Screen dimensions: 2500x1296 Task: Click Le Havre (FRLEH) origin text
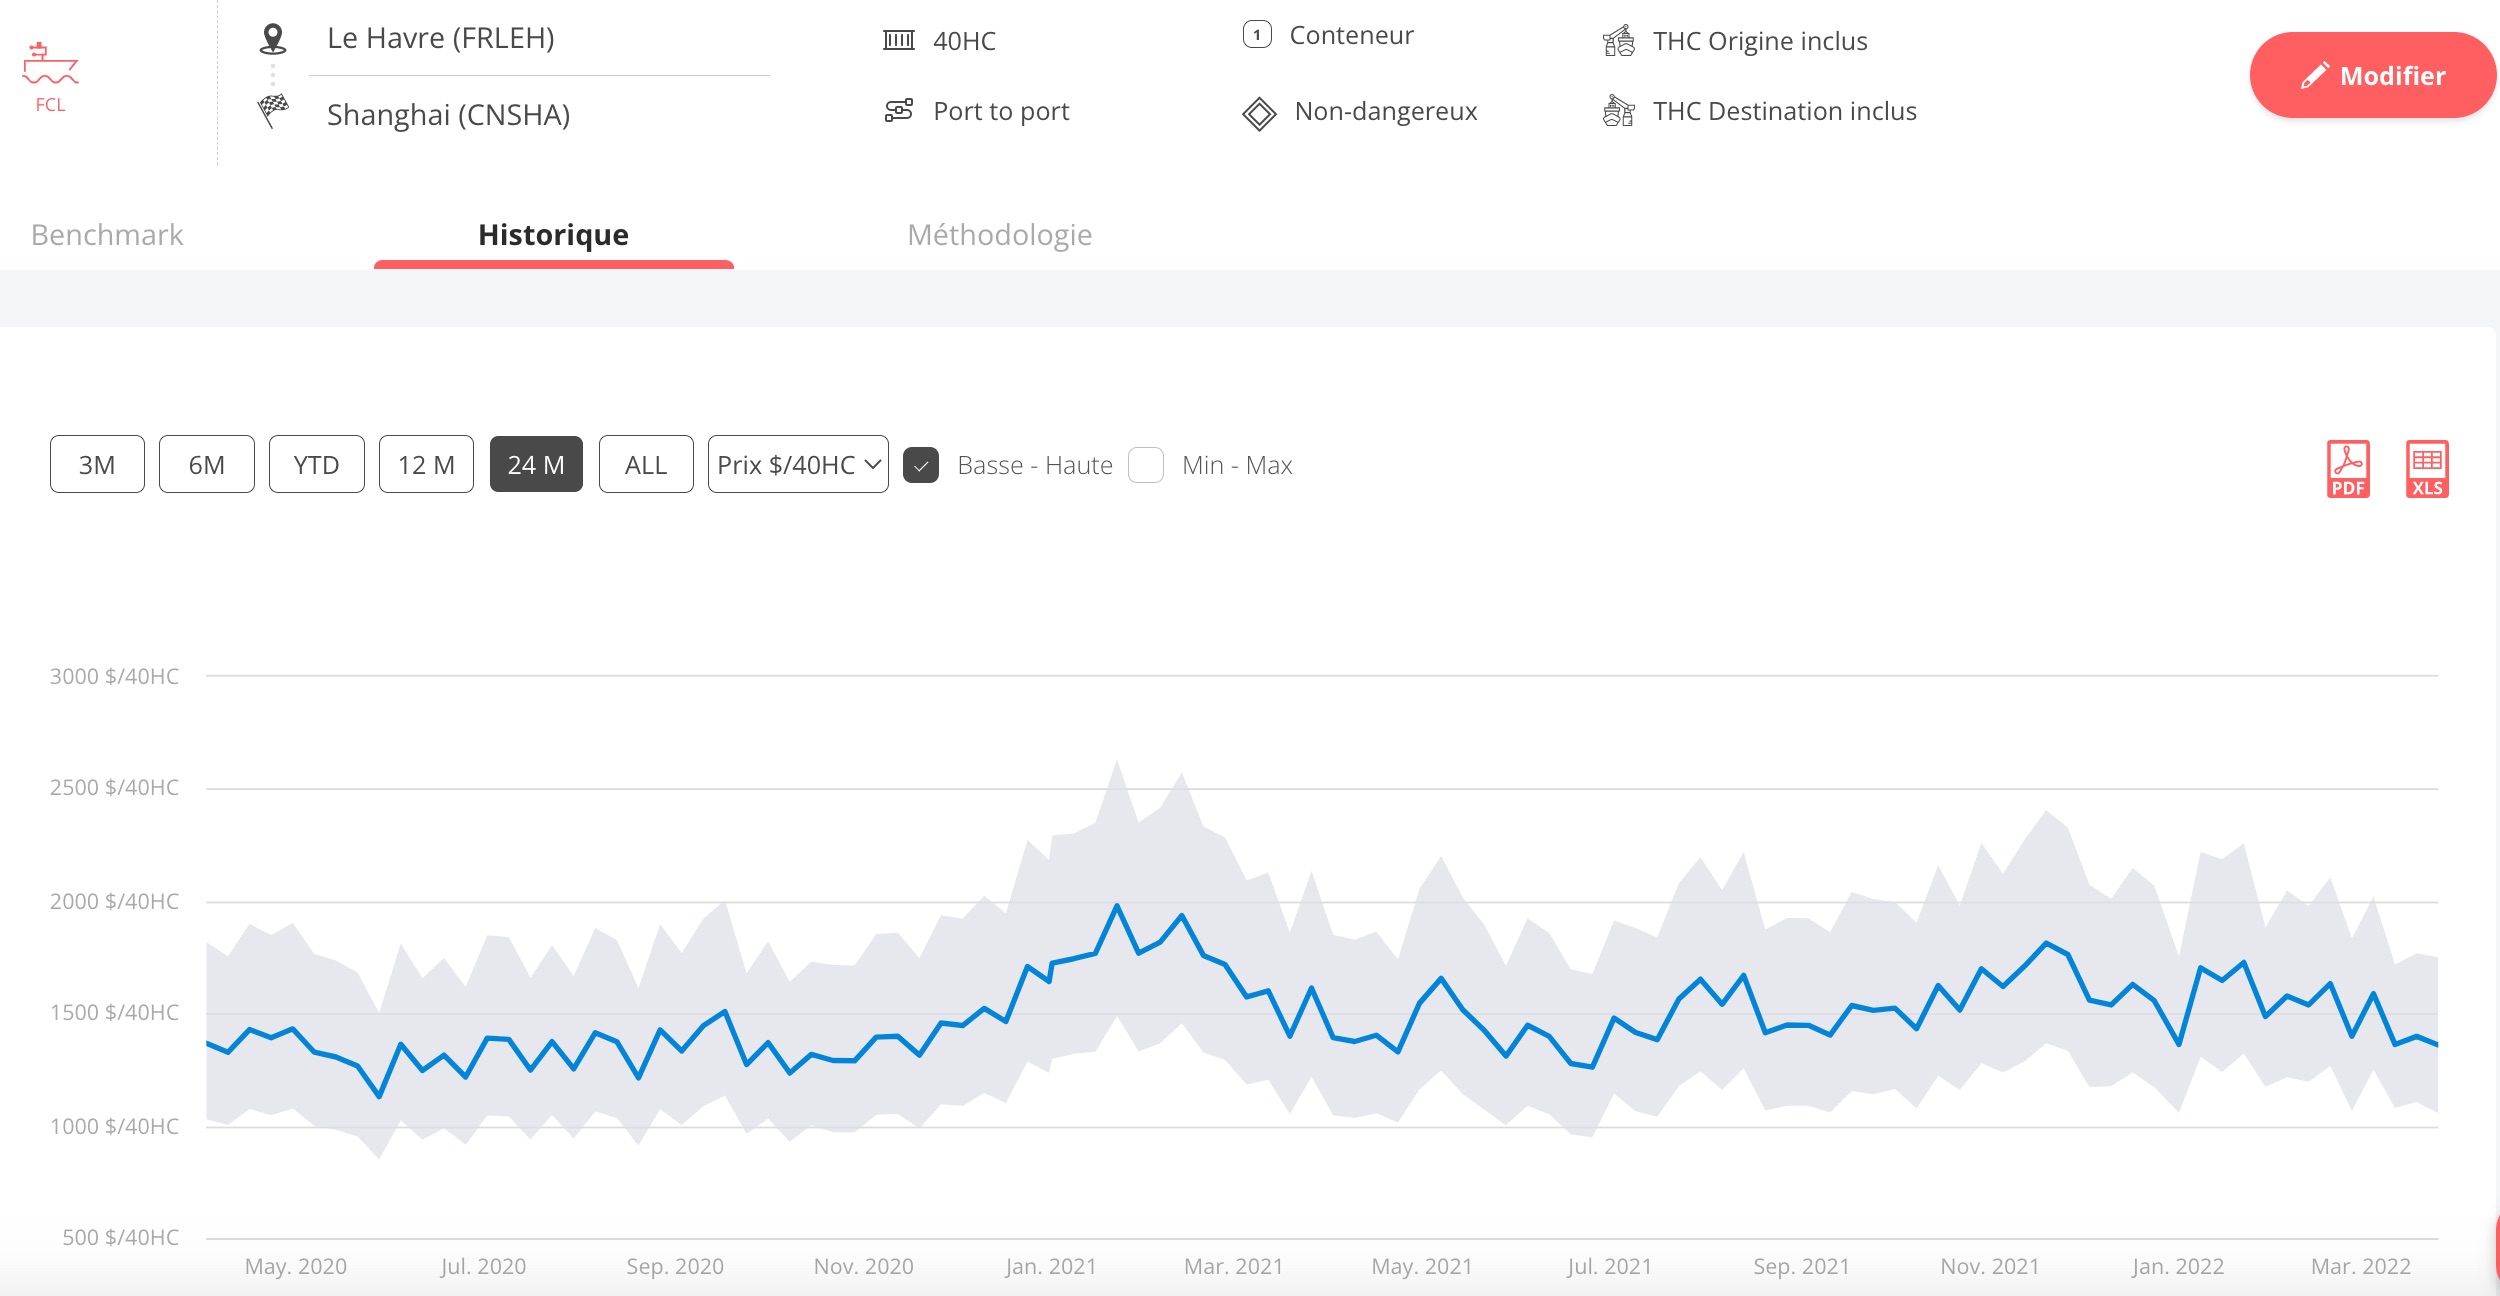click(440, 38)
